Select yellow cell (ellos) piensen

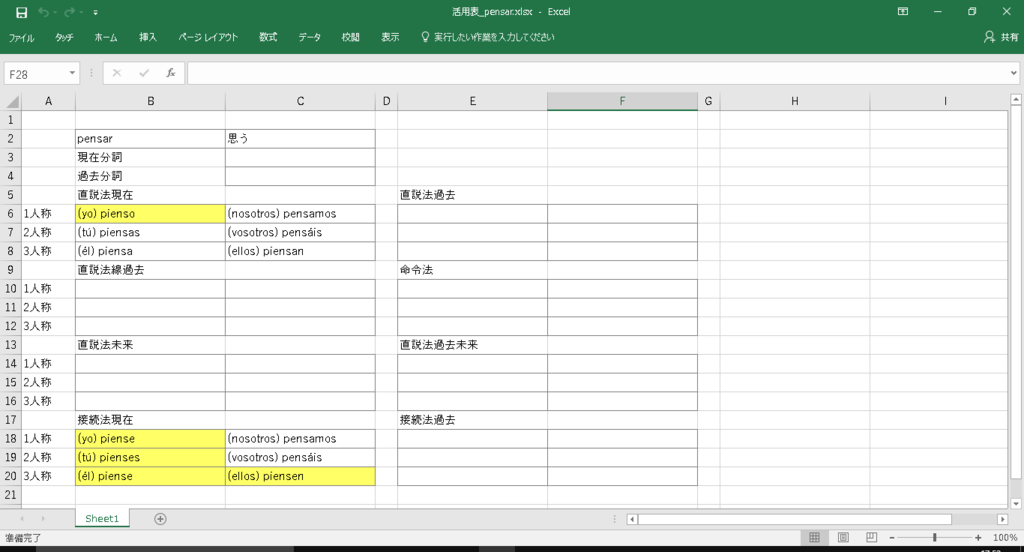pos(300,476)
